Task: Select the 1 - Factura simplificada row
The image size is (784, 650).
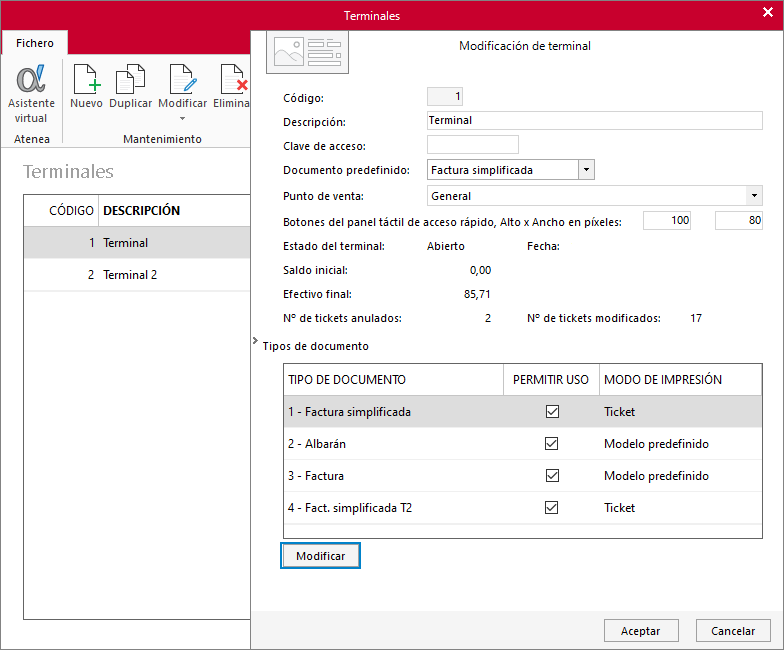Action: click(522, 412)
